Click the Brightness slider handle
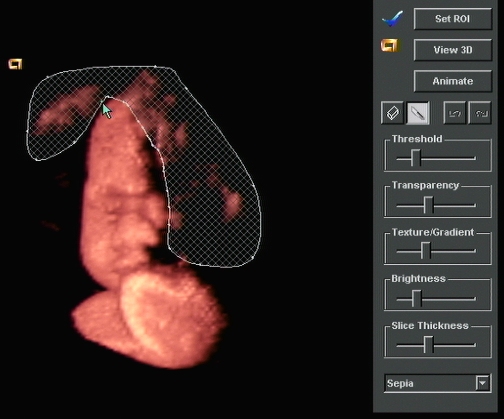Image resolution: width=504 pixels, height=419 pixels. [416, 298]
